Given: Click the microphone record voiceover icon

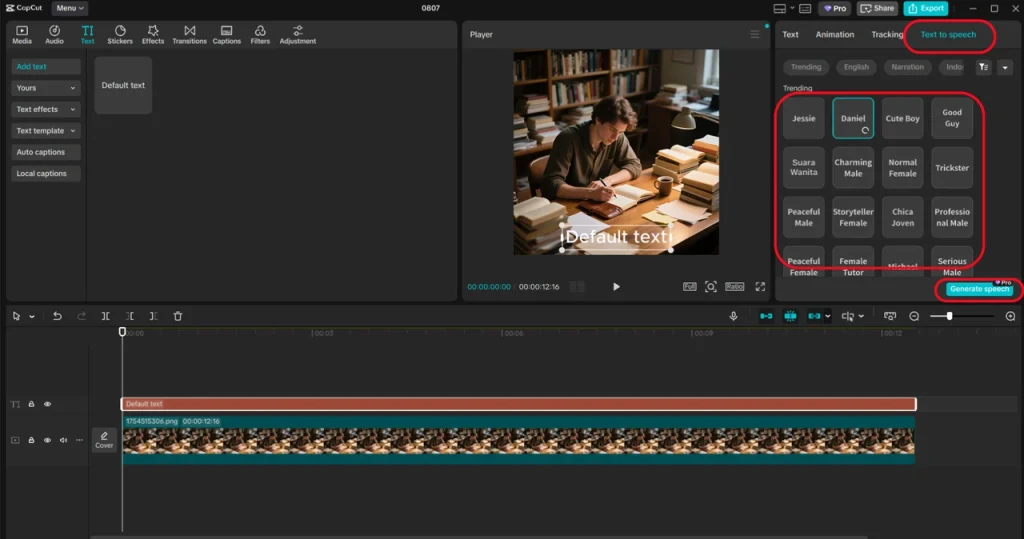Looking at the screenshot, I should [x=733, y=316].
